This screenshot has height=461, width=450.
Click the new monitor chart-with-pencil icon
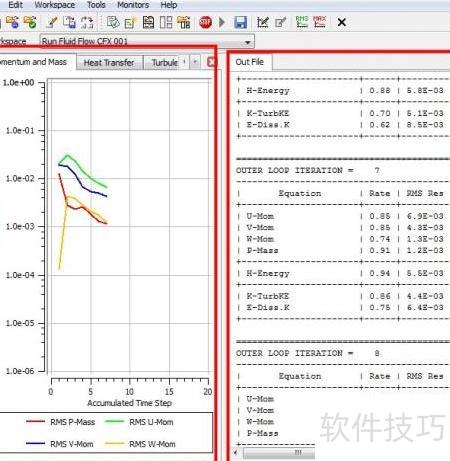[x=263, y=22]
